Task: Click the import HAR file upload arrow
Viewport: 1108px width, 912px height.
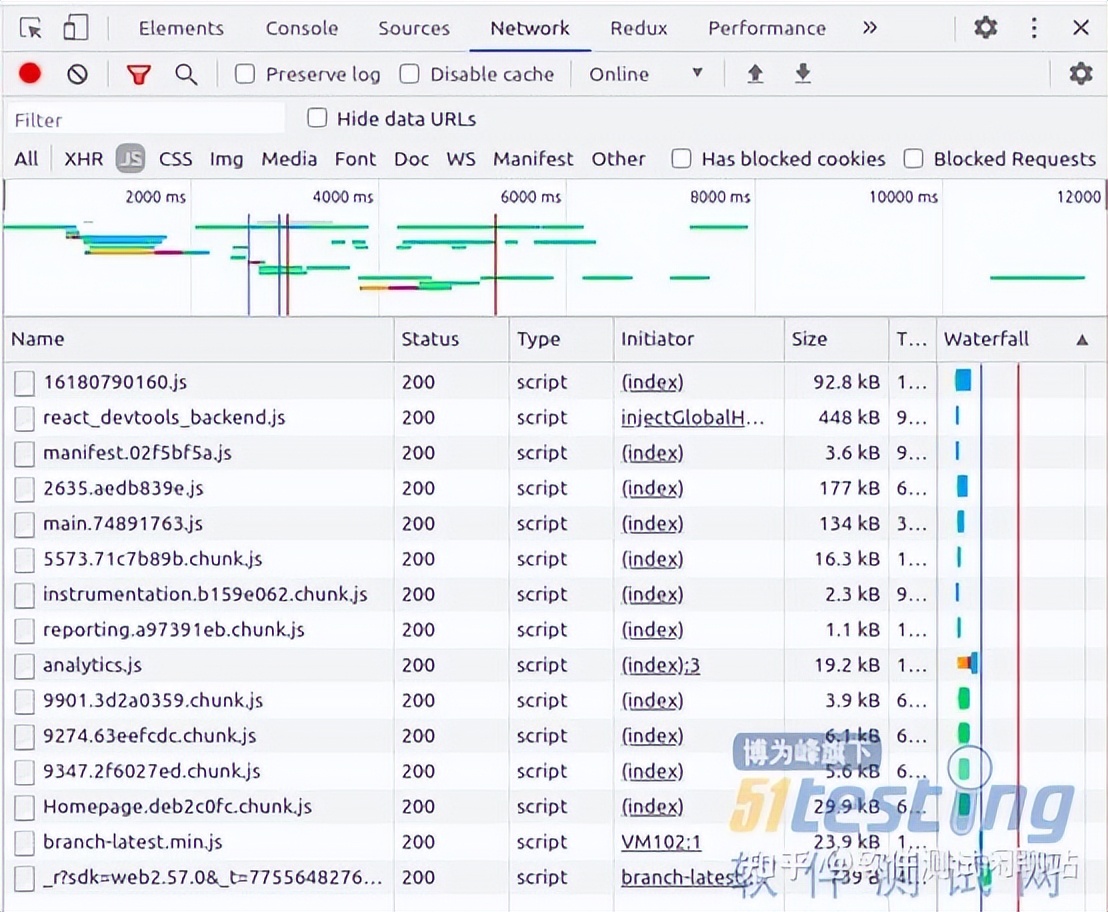Action: point(755,74)
